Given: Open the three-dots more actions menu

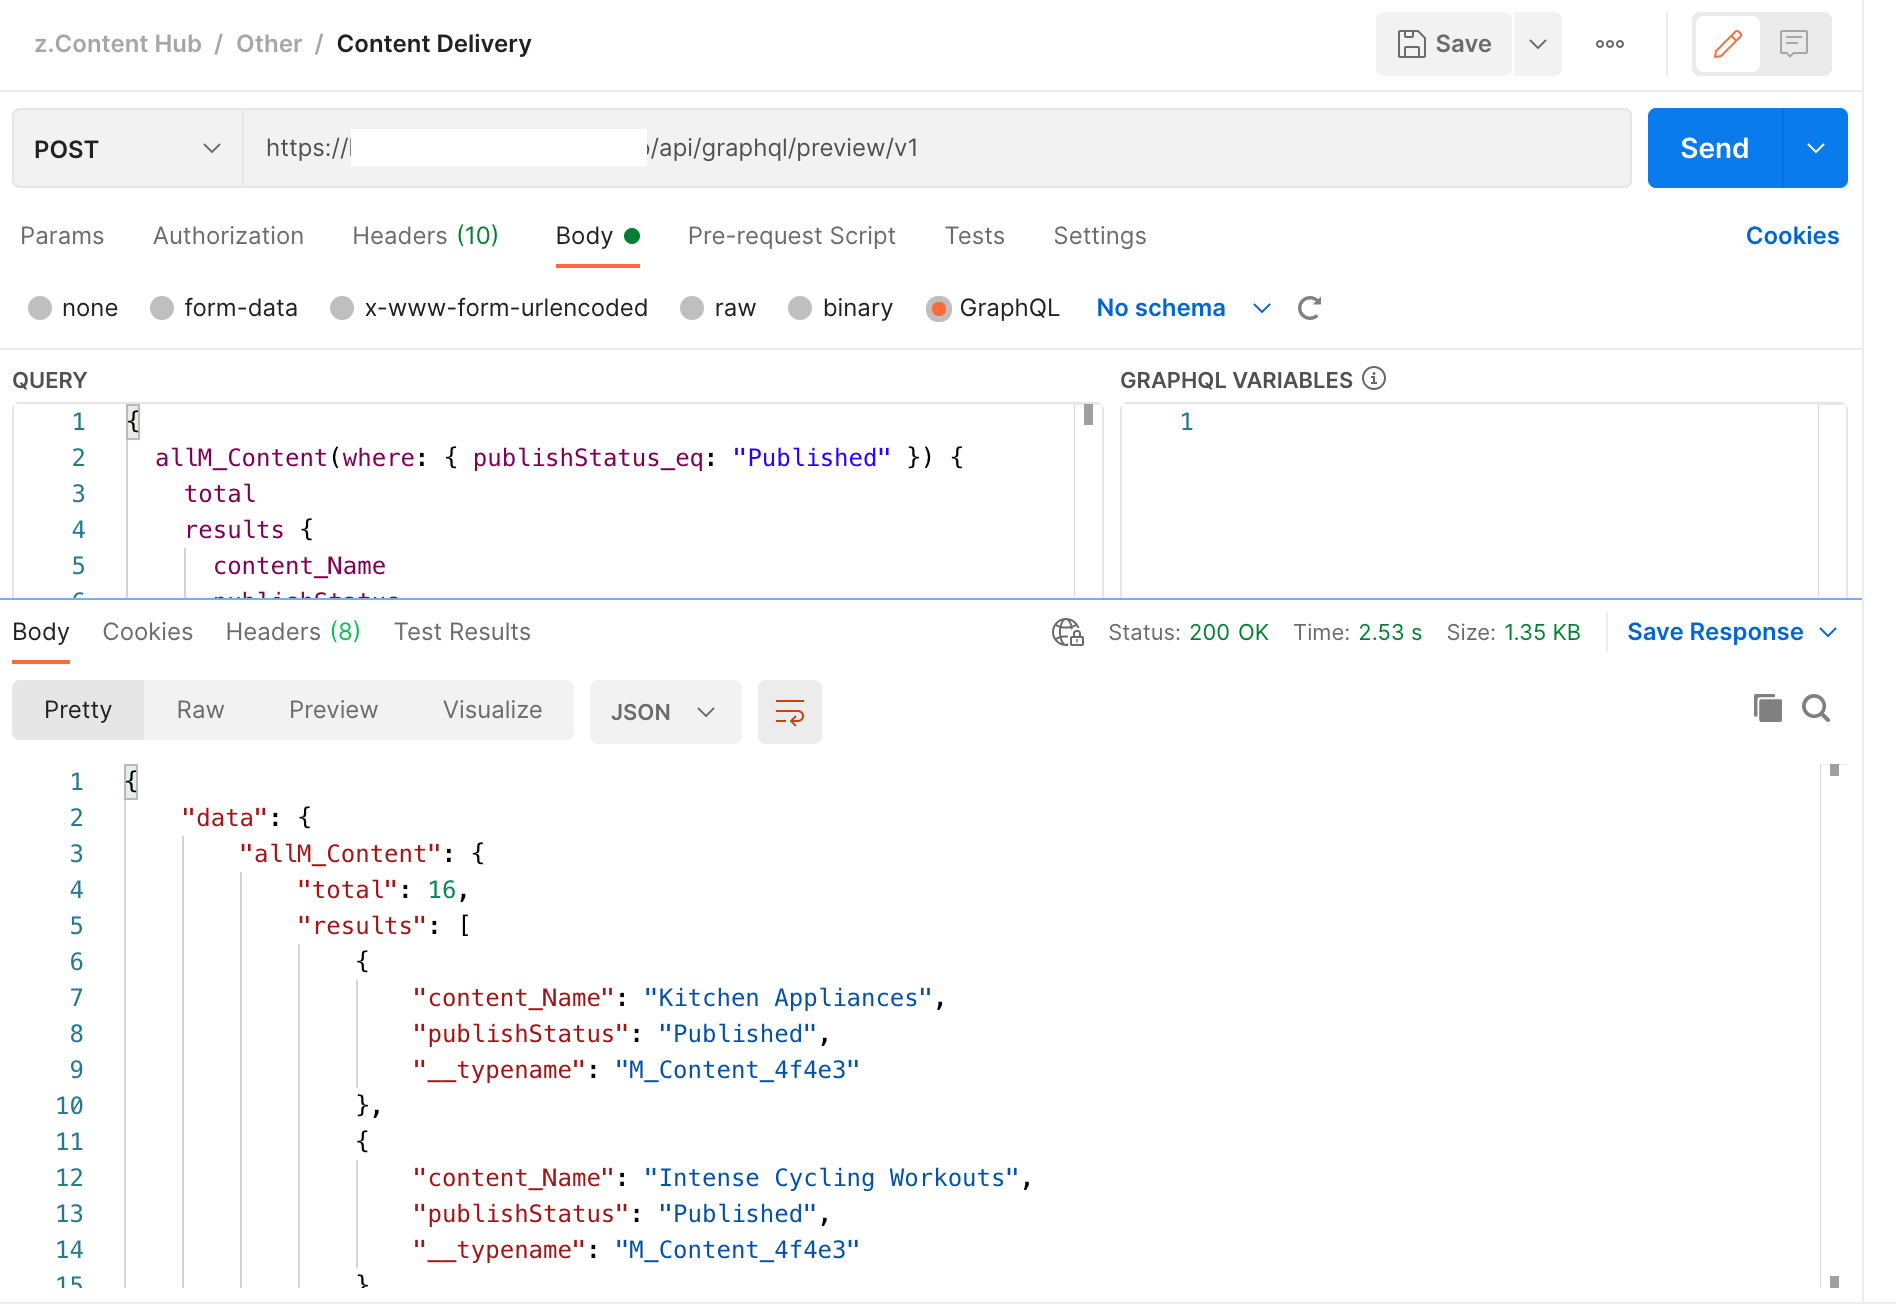Looking at the screenshot, I should (x=1610, y=44).
